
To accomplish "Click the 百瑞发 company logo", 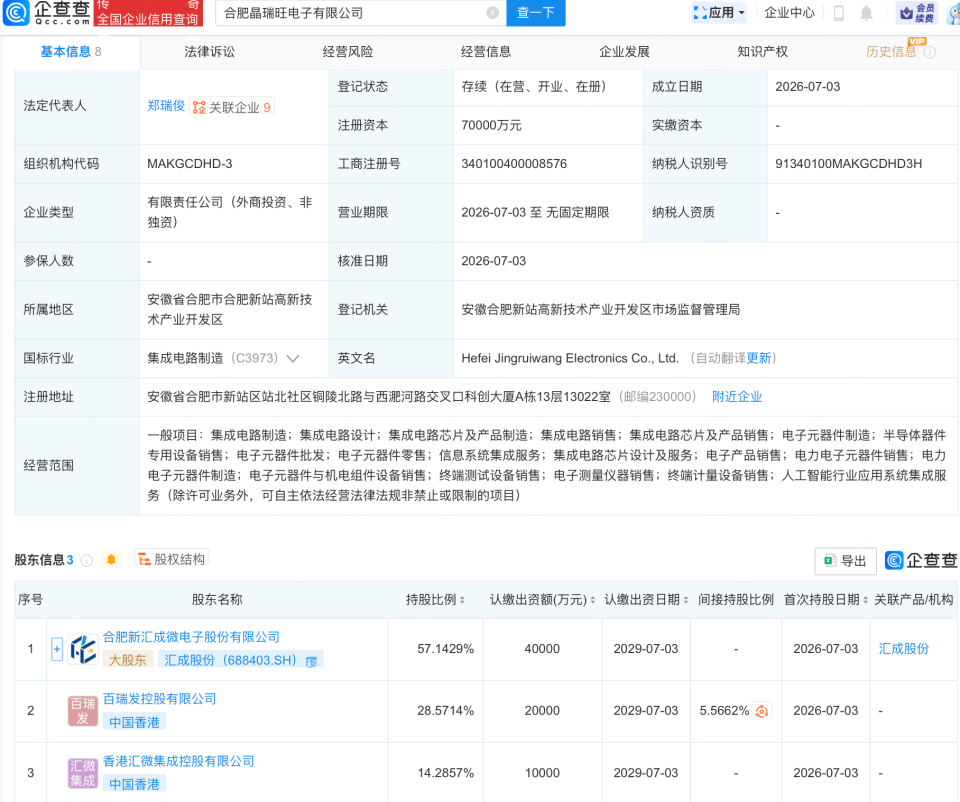I will tap(83, 711).
